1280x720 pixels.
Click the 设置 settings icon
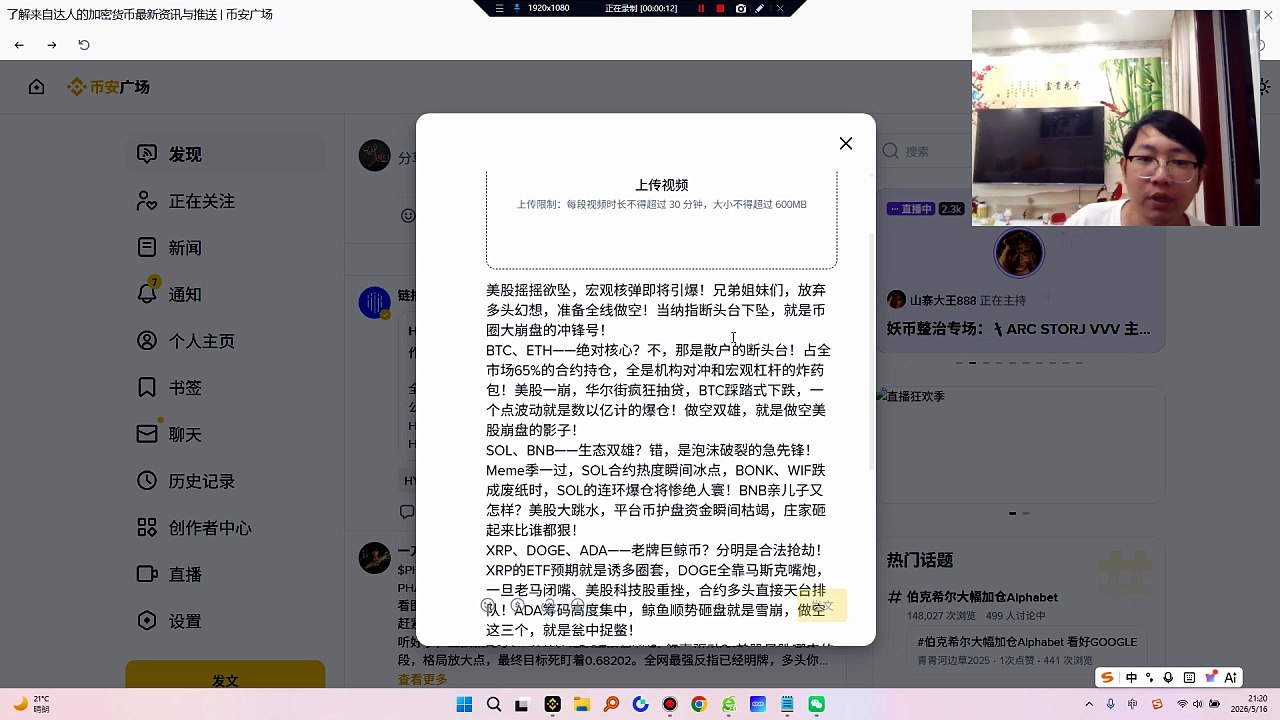click(x=147, y=621)
